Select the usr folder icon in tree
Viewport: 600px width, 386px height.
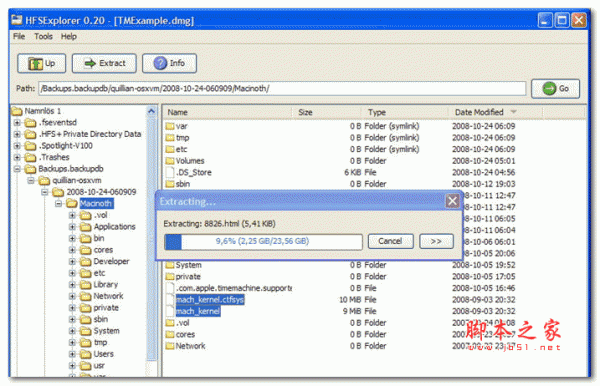click(85, 366)
